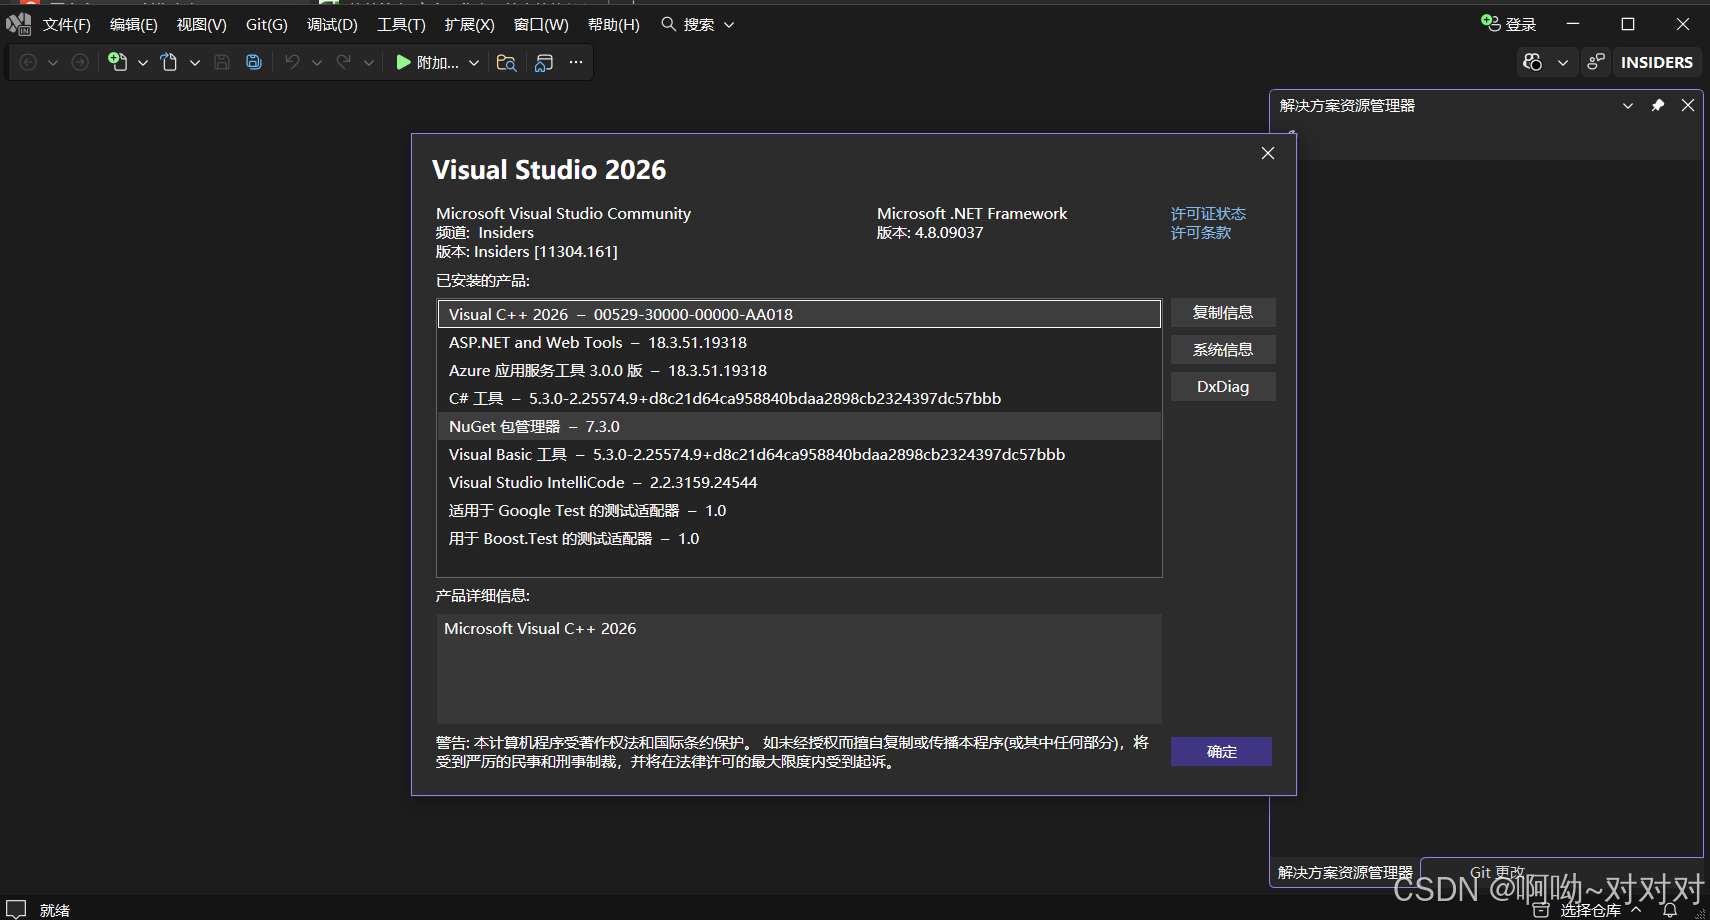Screen dimensions: 1710x920
Task: Select the Visual C++ 2026 product row
Action: [x=799, y=314]
